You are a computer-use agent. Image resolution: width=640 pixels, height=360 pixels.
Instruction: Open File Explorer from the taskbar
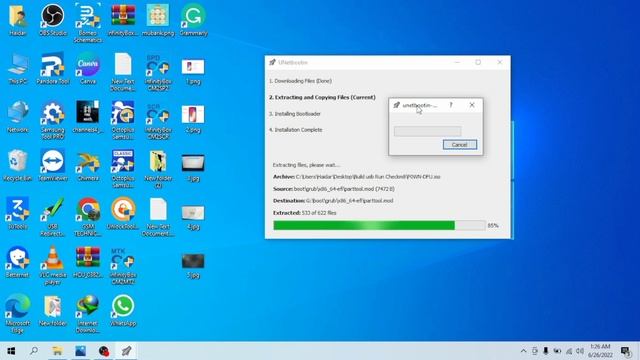57,351
